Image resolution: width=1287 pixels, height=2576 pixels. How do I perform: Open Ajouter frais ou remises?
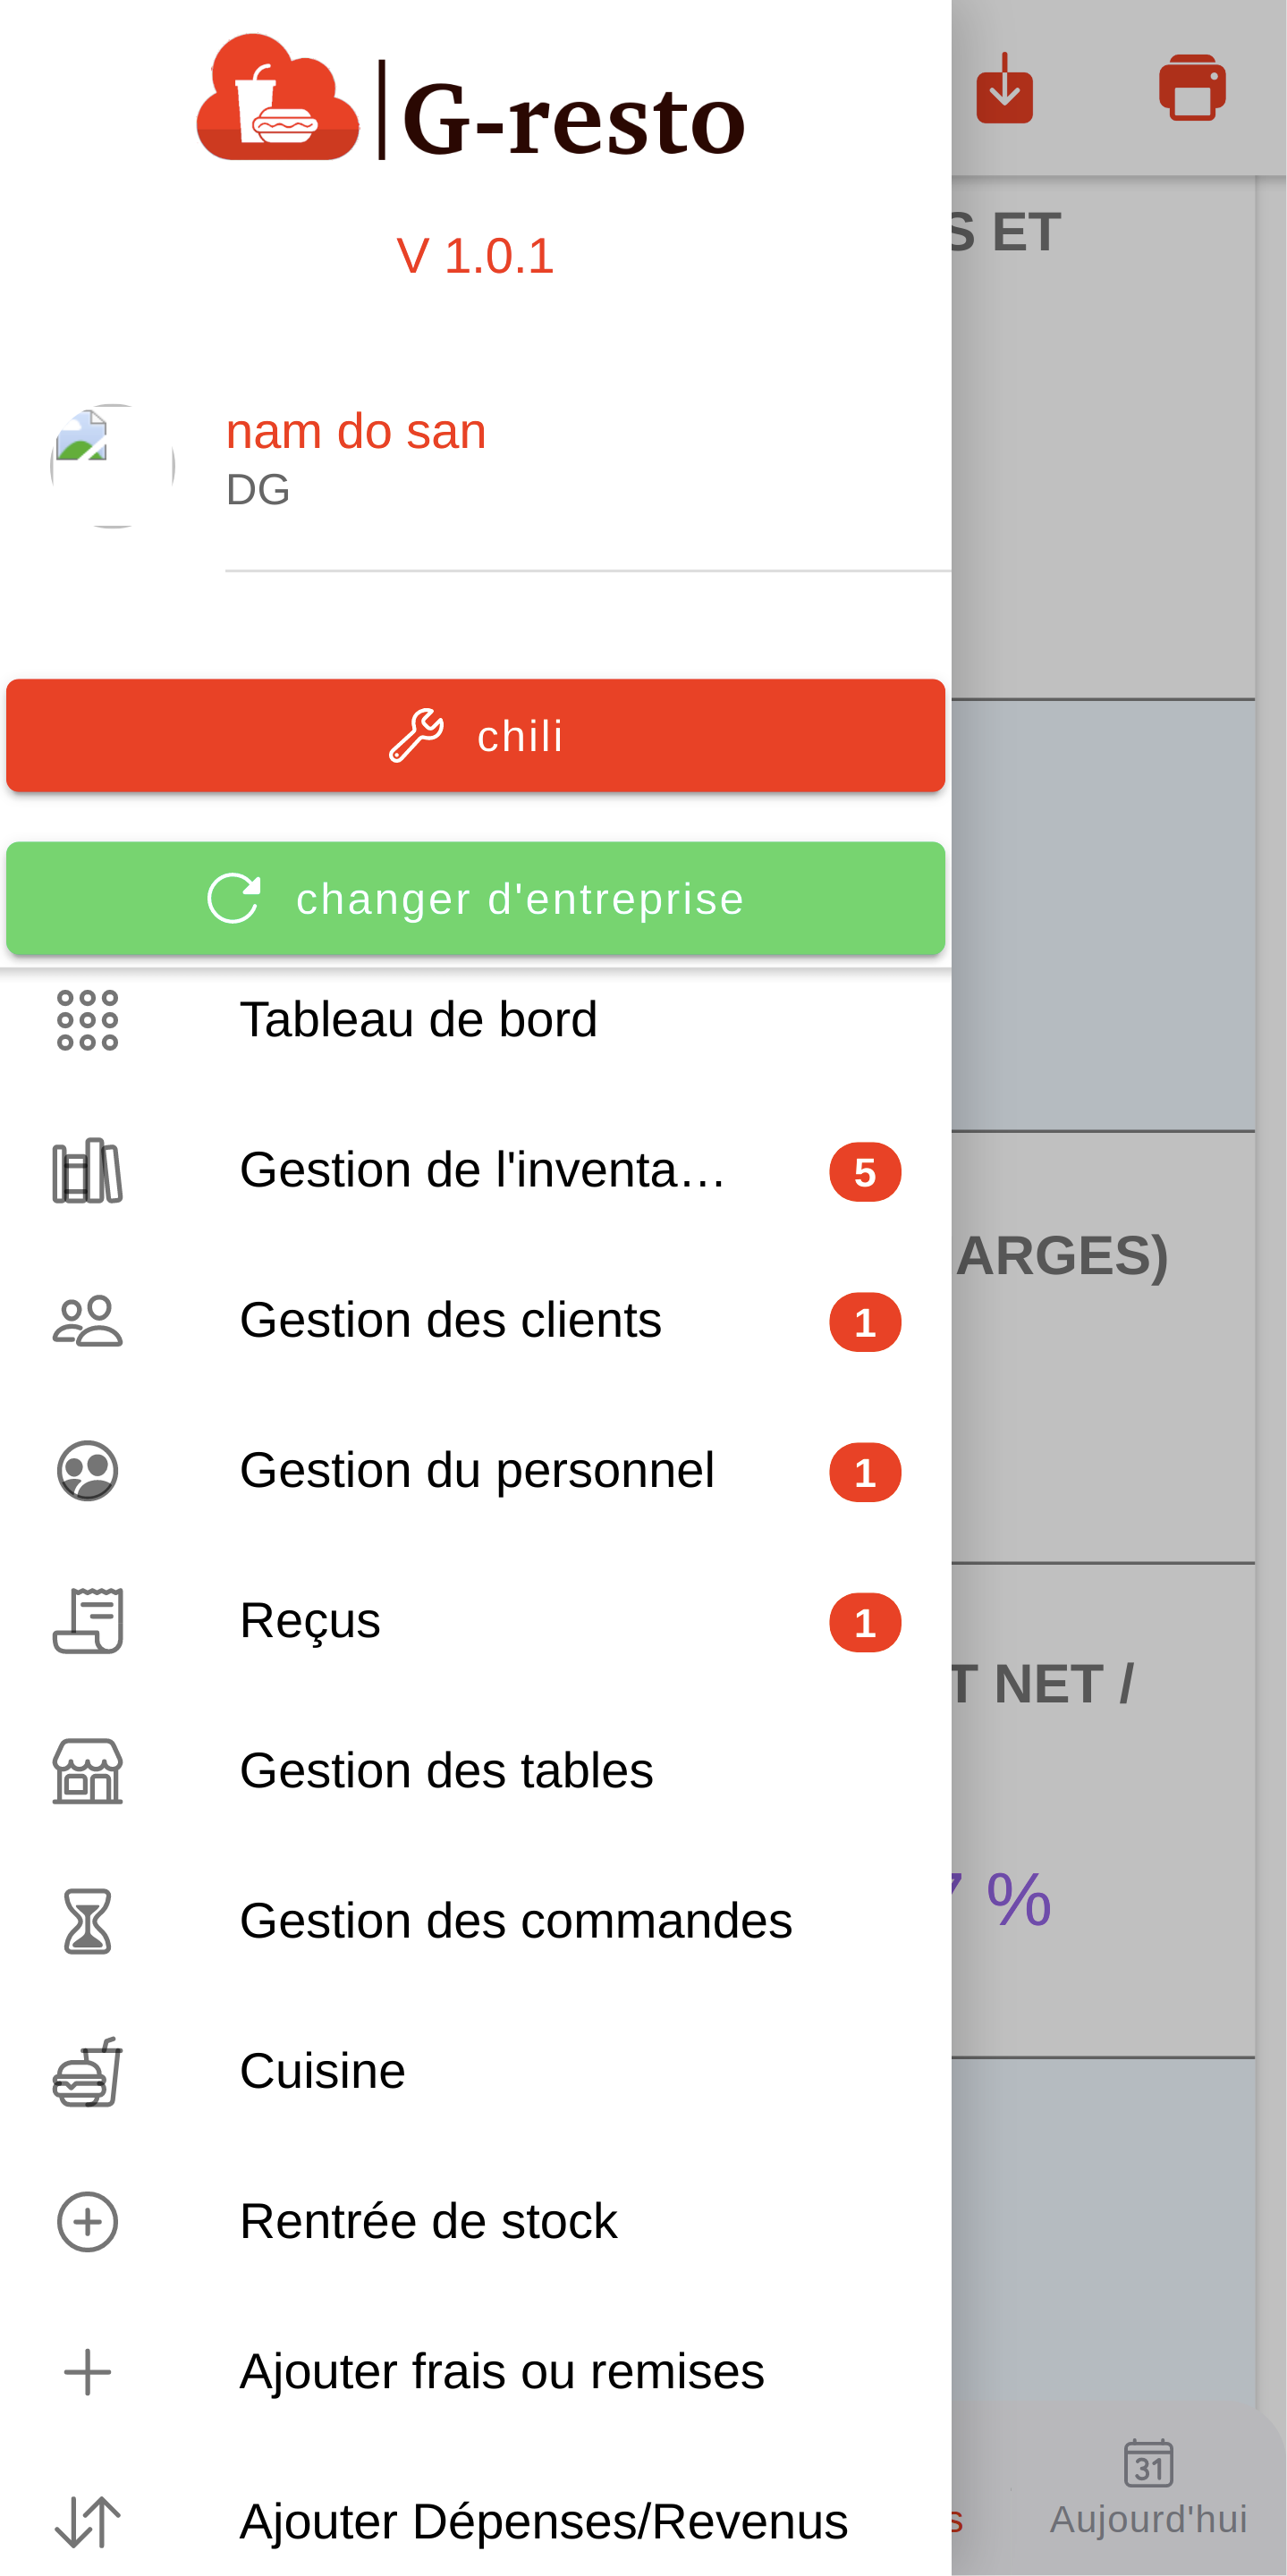501,2372
